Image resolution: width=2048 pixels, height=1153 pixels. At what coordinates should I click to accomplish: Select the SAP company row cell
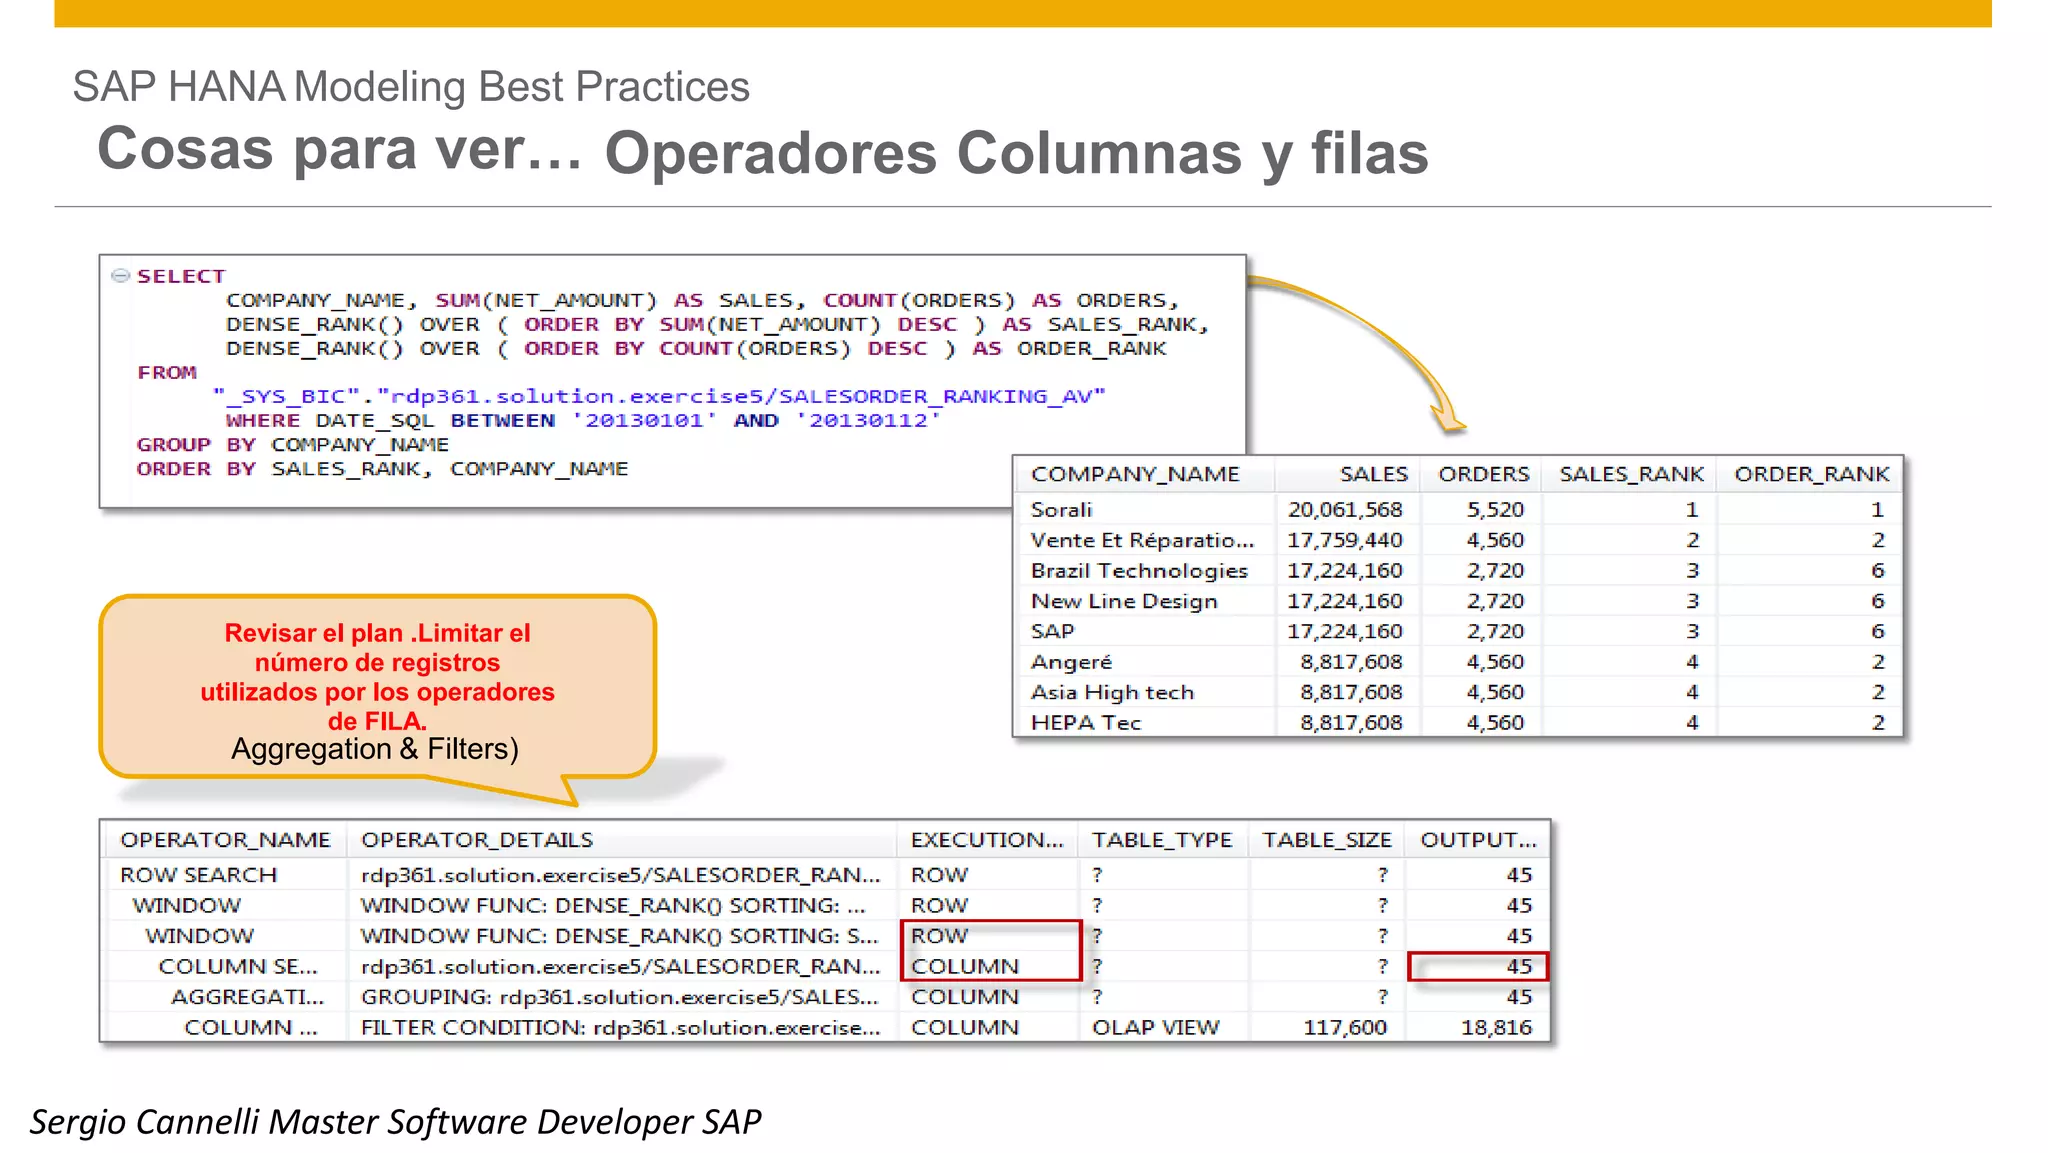click(1052, 632)
